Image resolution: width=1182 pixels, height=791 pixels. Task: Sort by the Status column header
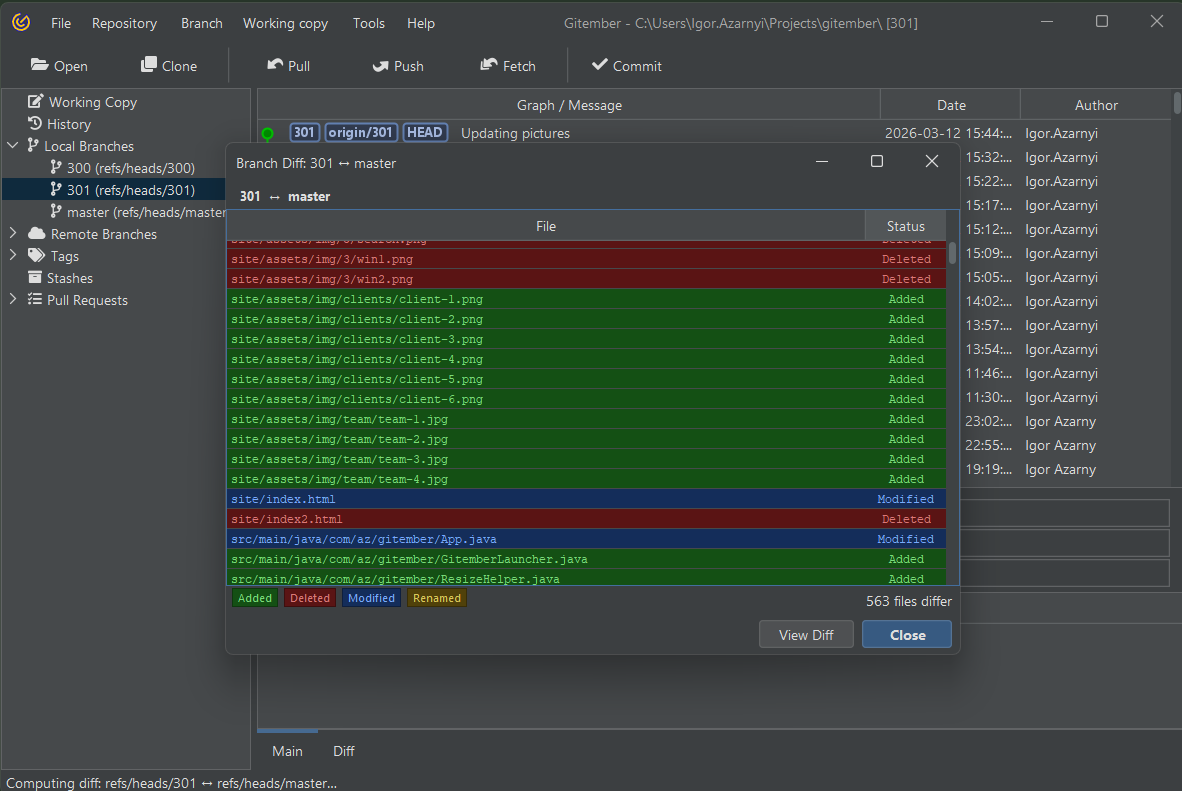pos(905,226)
